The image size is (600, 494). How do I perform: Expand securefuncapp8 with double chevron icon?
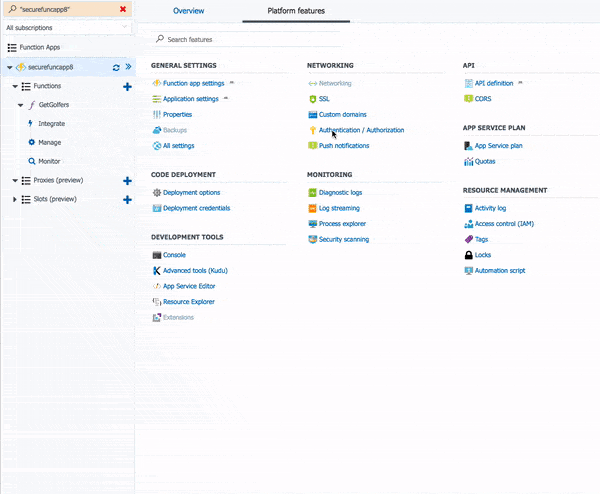[128, 67]
